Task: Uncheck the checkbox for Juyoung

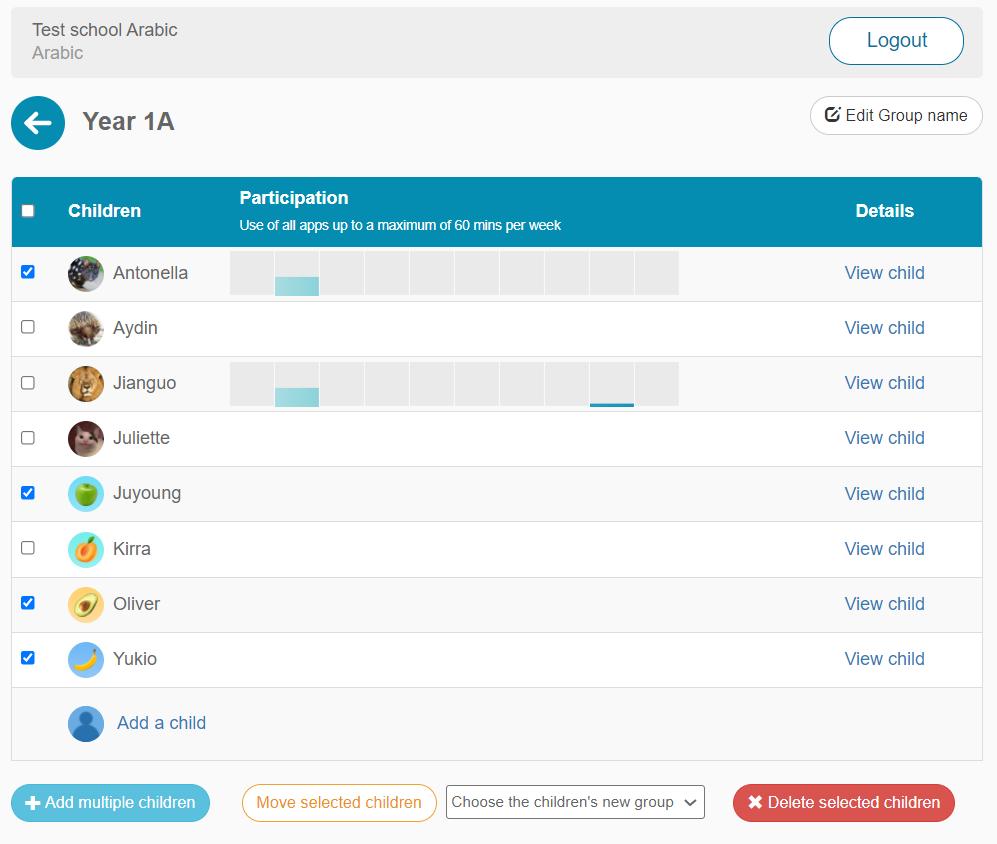Action: [28, 493]
